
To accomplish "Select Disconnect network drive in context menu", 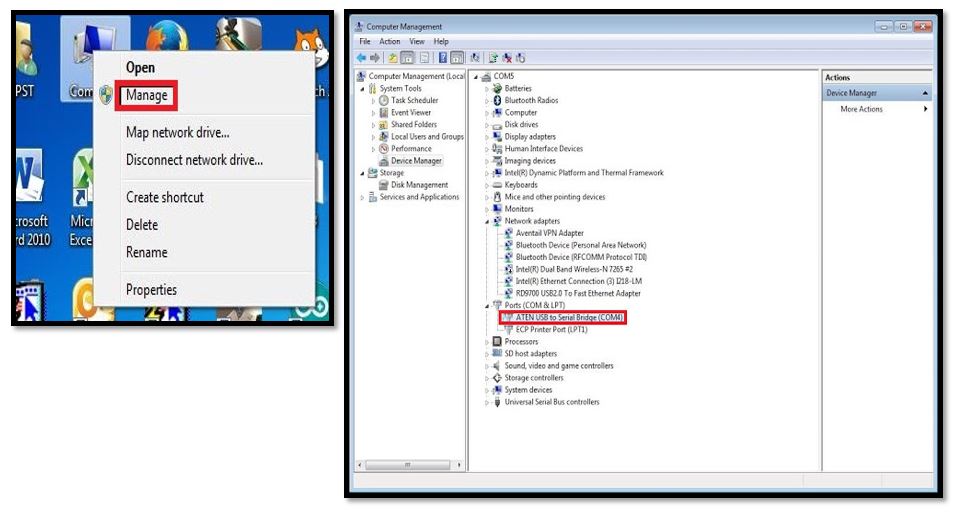I will [x=194, y=160].
